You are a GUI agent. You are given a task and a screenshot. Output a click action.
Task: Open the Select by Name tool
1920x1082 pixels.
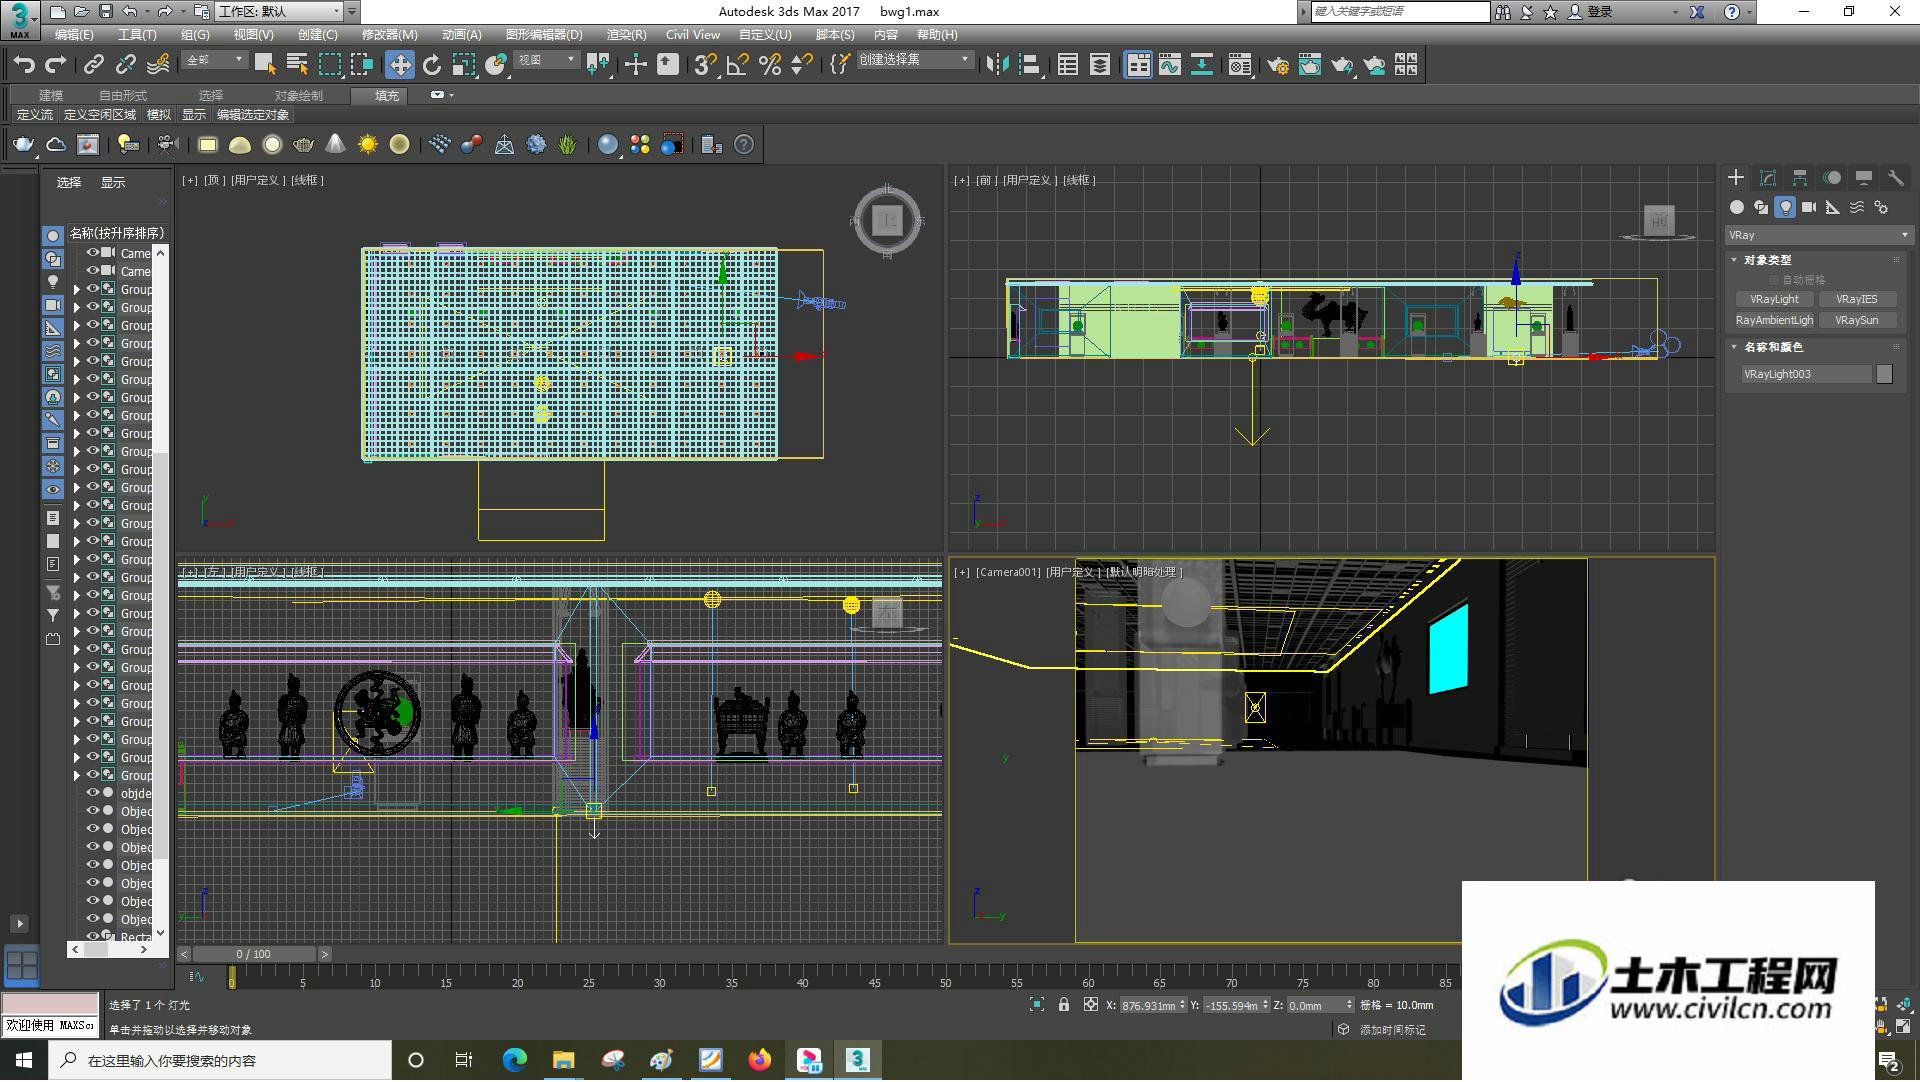(297, 65)
